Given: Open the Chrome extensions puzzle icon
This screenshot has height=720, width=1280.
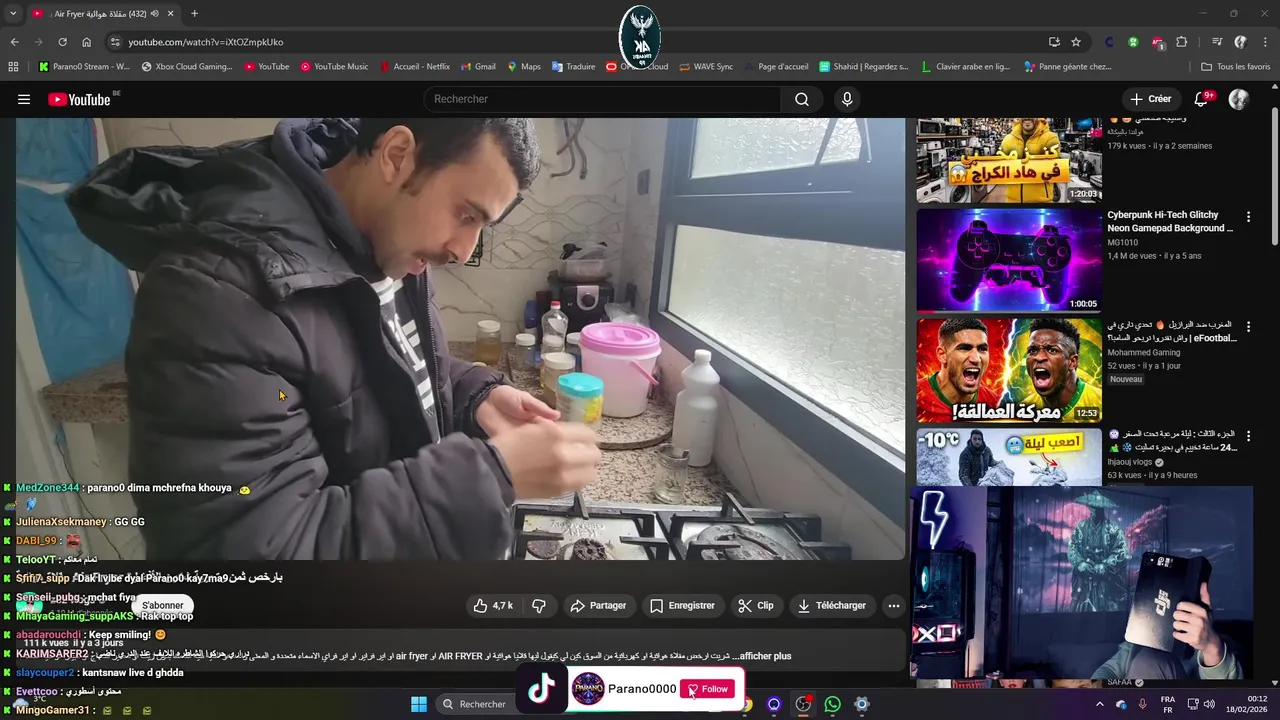Looking at the screenshot, I should [x=1182, y=42].
